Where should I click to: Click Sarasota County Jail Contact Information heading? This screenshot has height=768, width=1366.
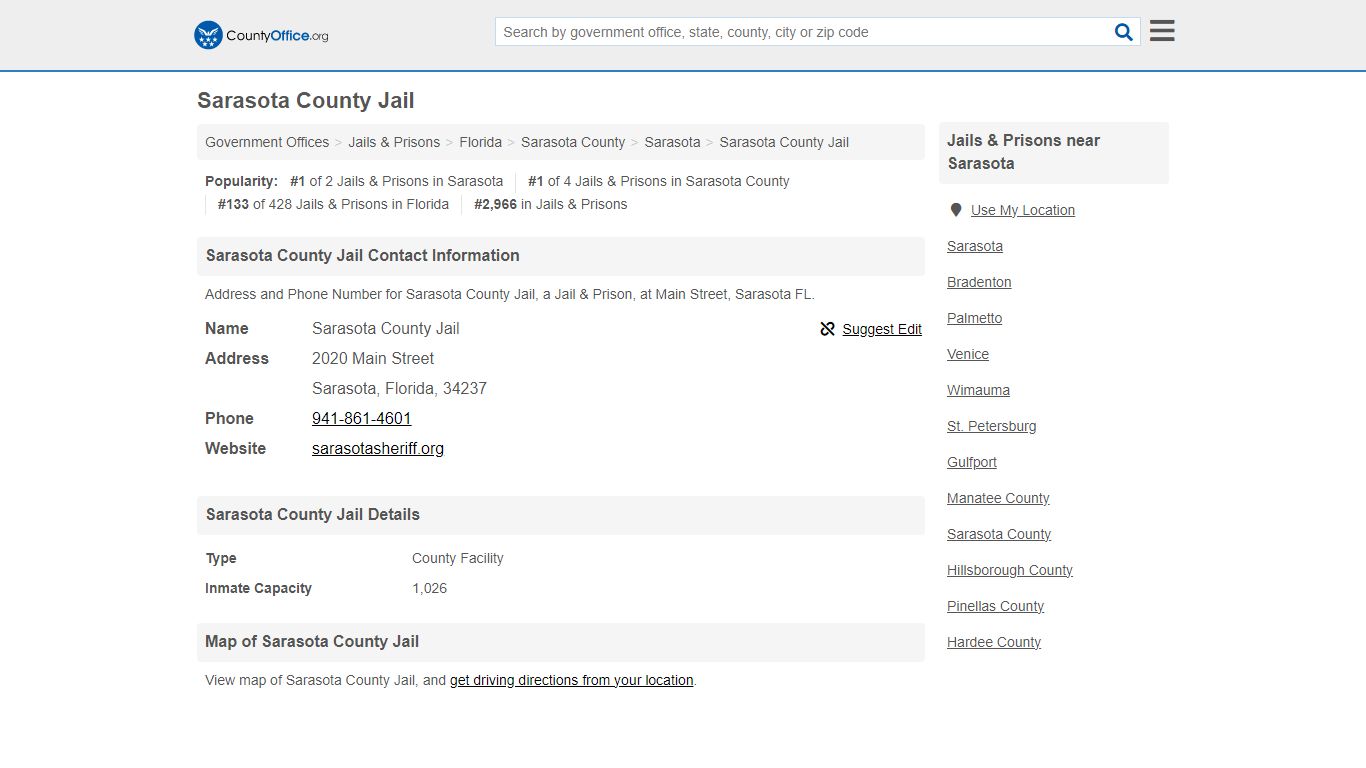[x=363, y=256]
